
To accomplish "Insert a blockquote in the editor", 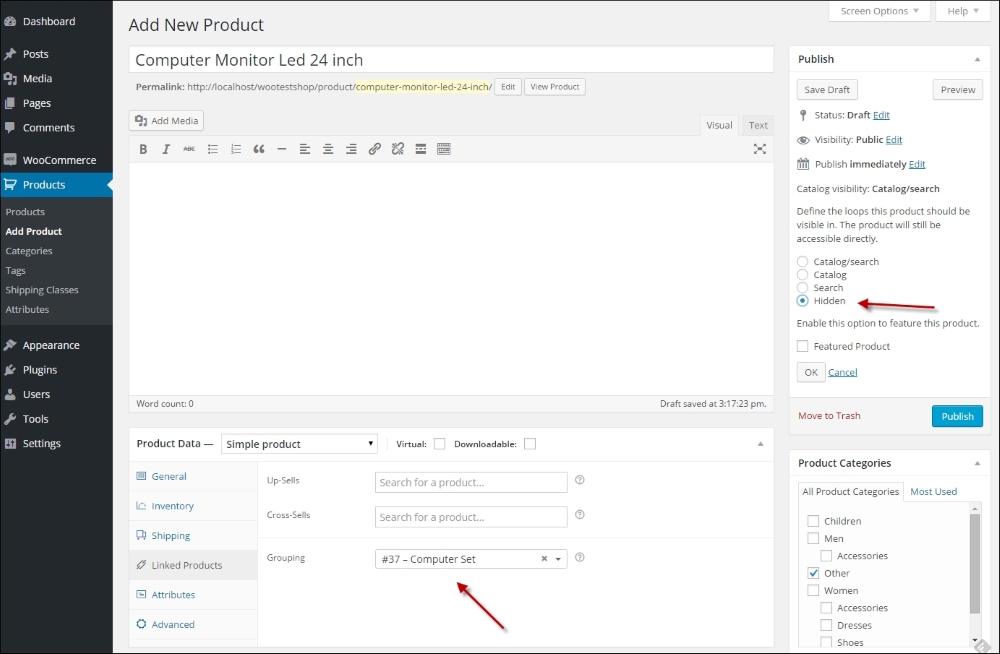I will (258, 149).
